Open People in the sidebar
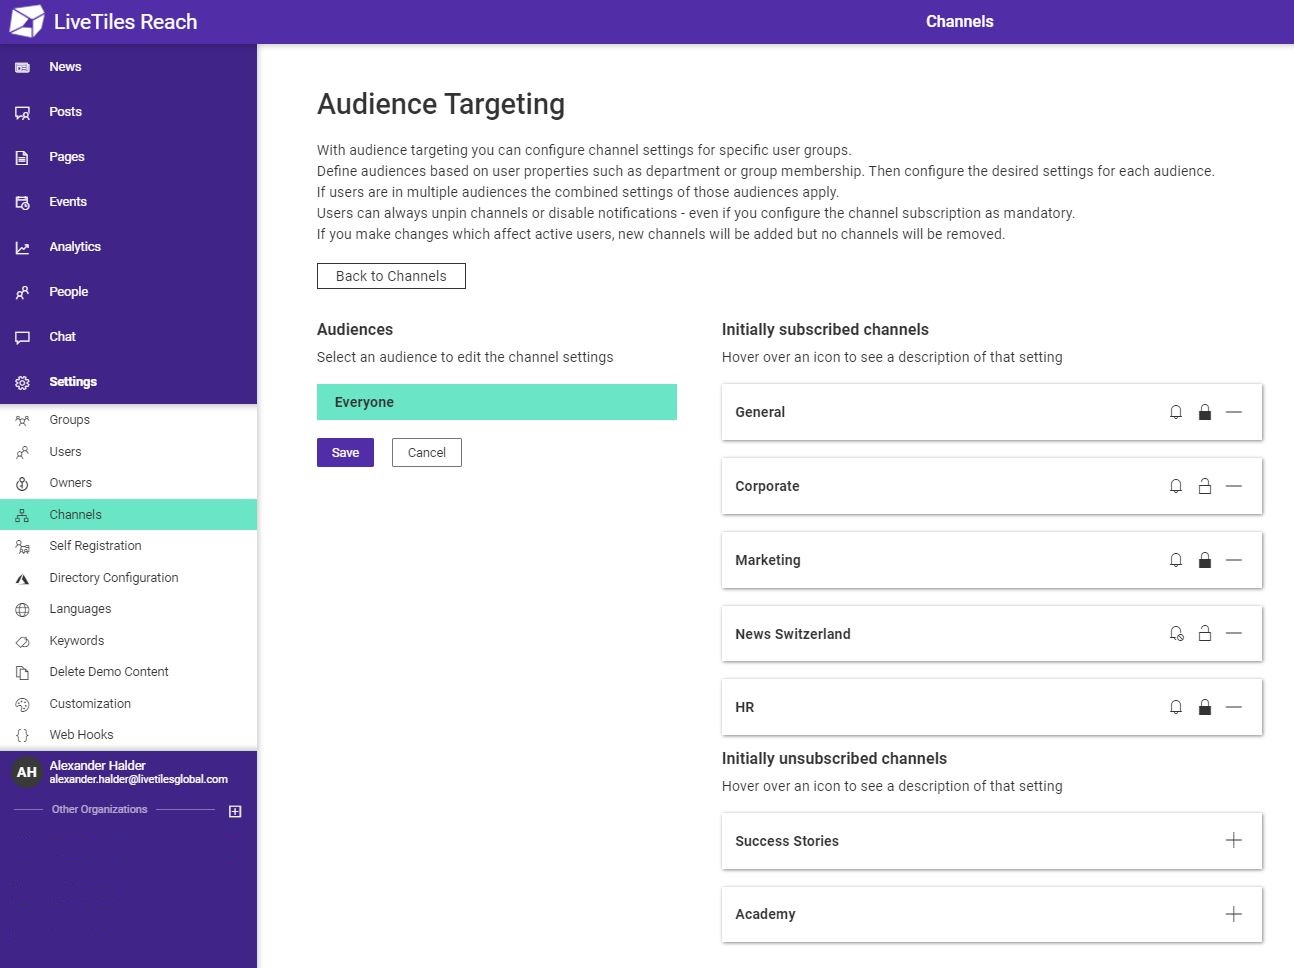The image size is (1294, 968). pos(128,292)
